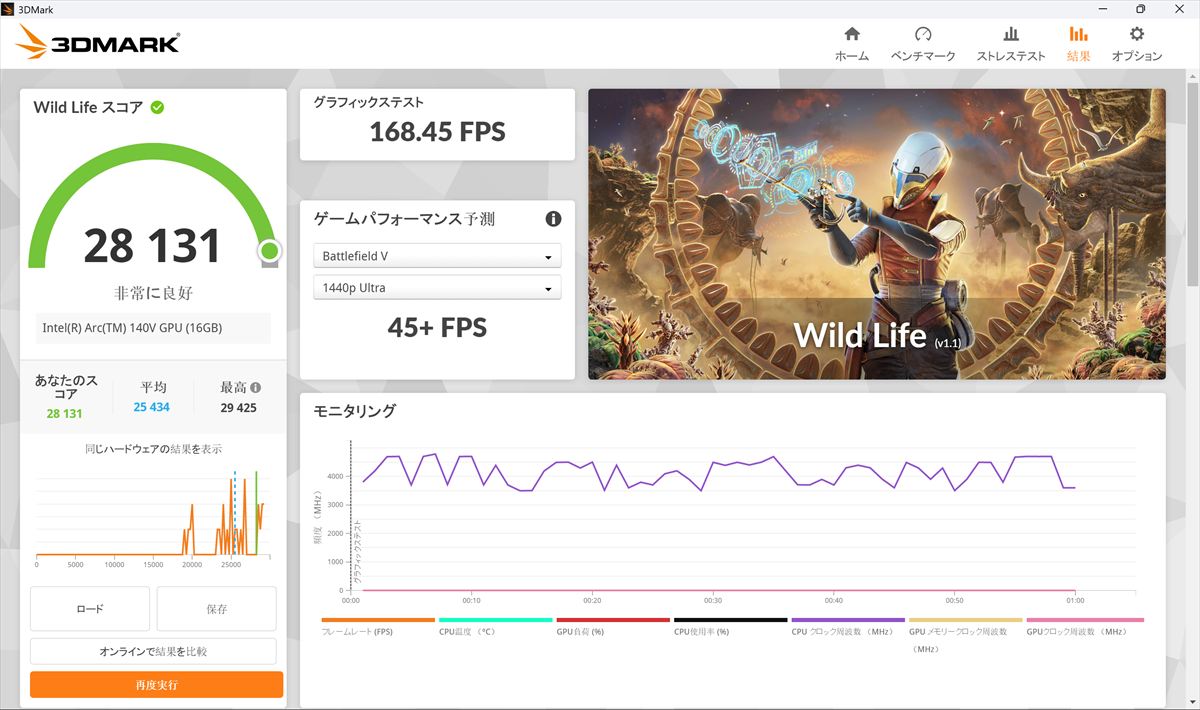Switch to the ベンチマーク tab

923,44
